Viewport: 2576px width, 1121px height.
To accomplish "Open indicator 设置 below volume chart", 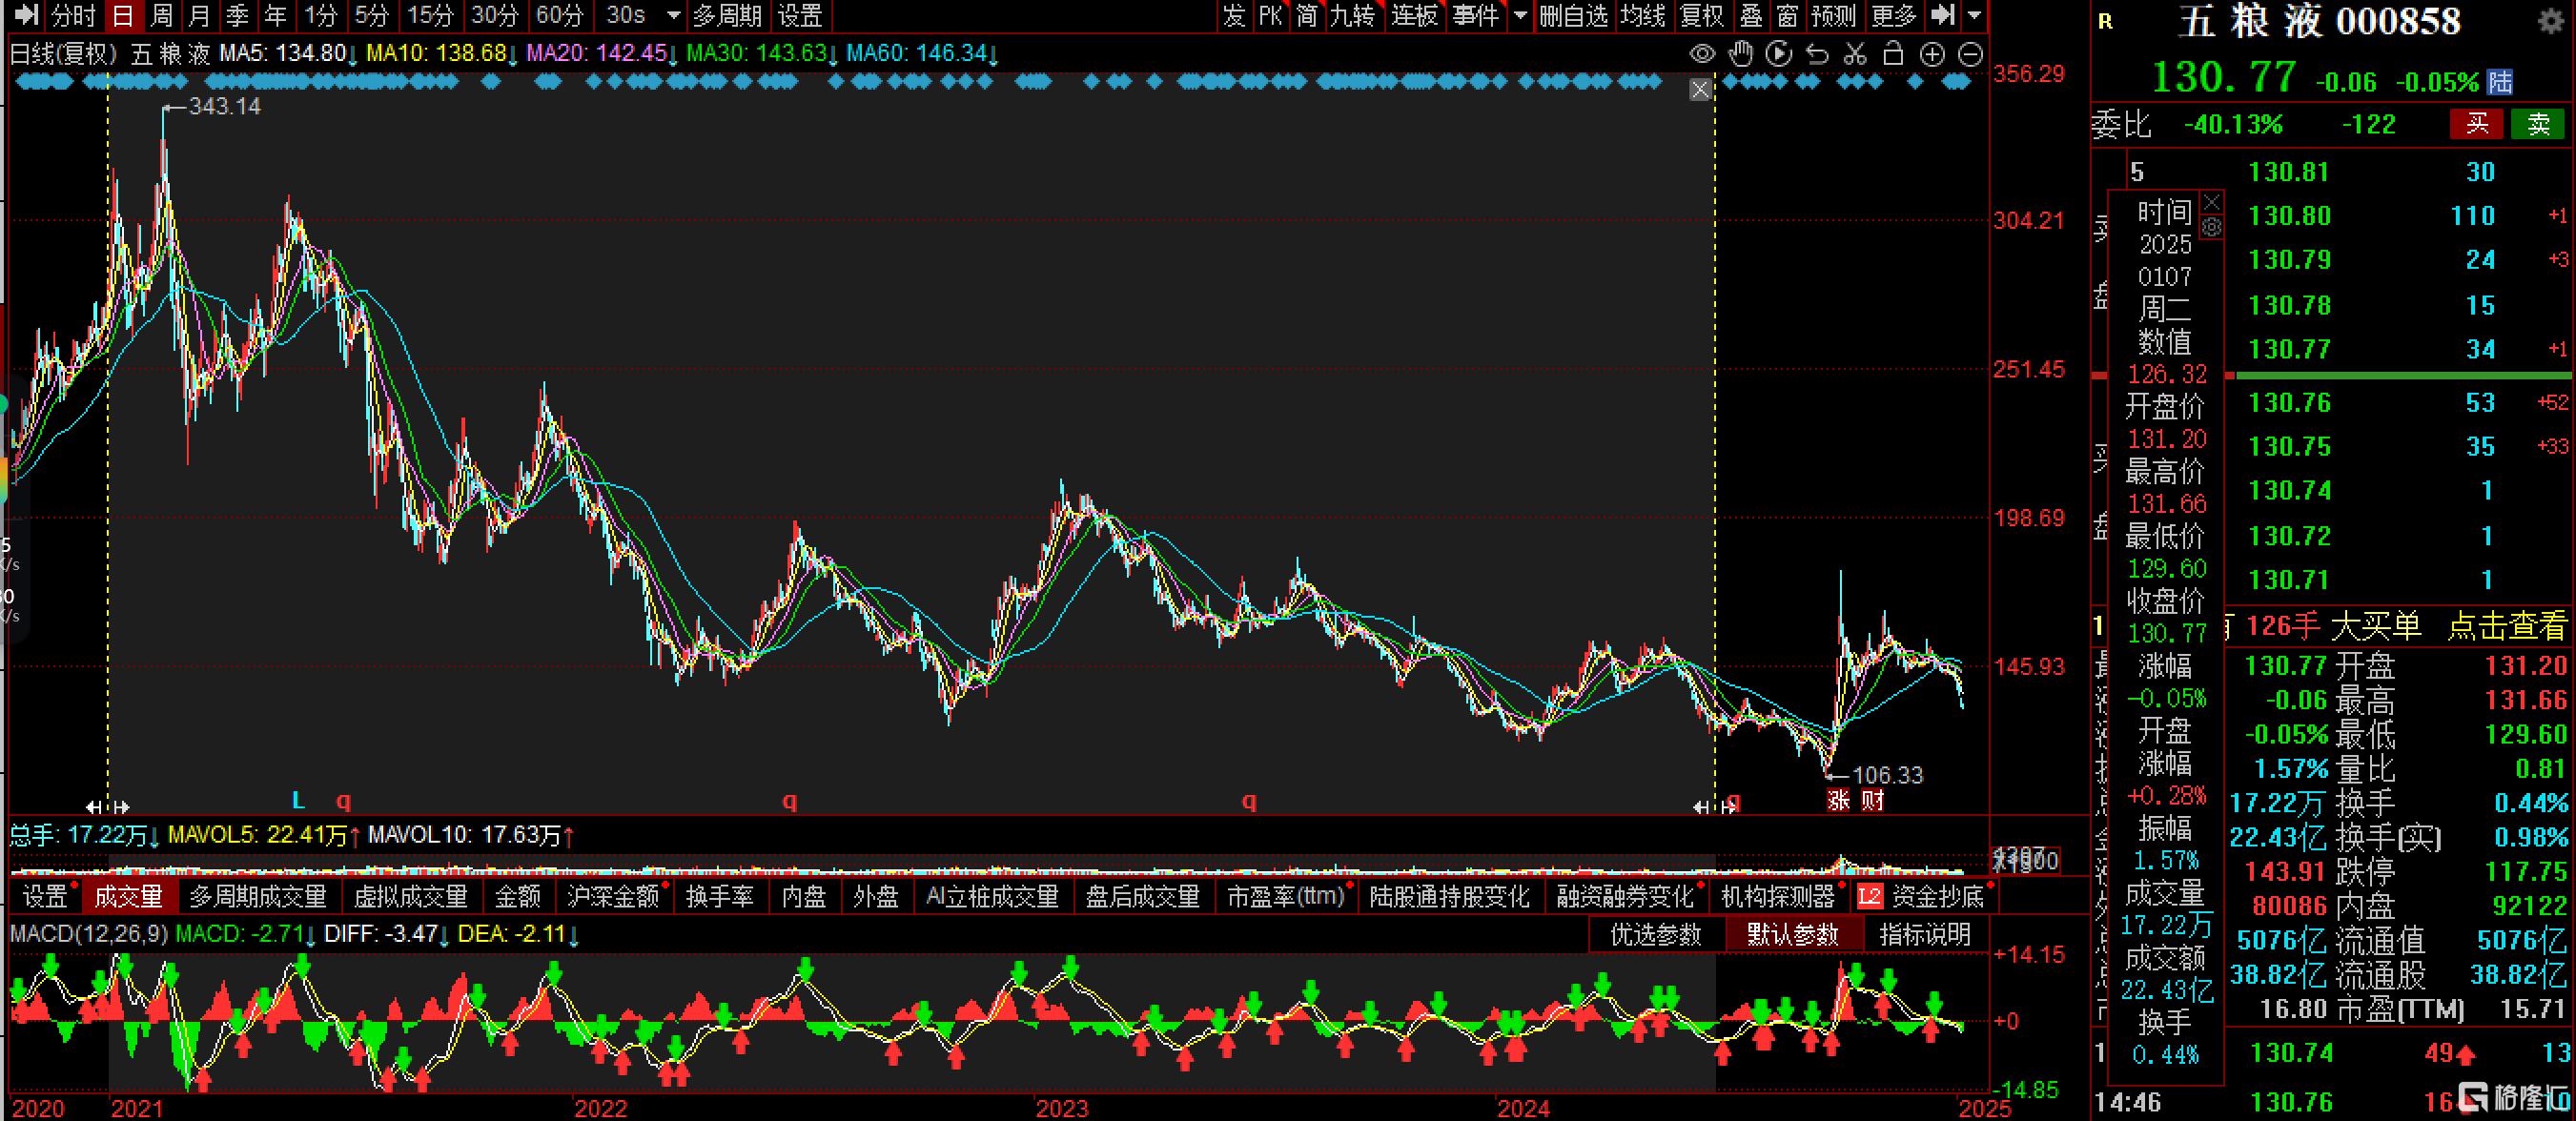I will [x=45, y=896].
